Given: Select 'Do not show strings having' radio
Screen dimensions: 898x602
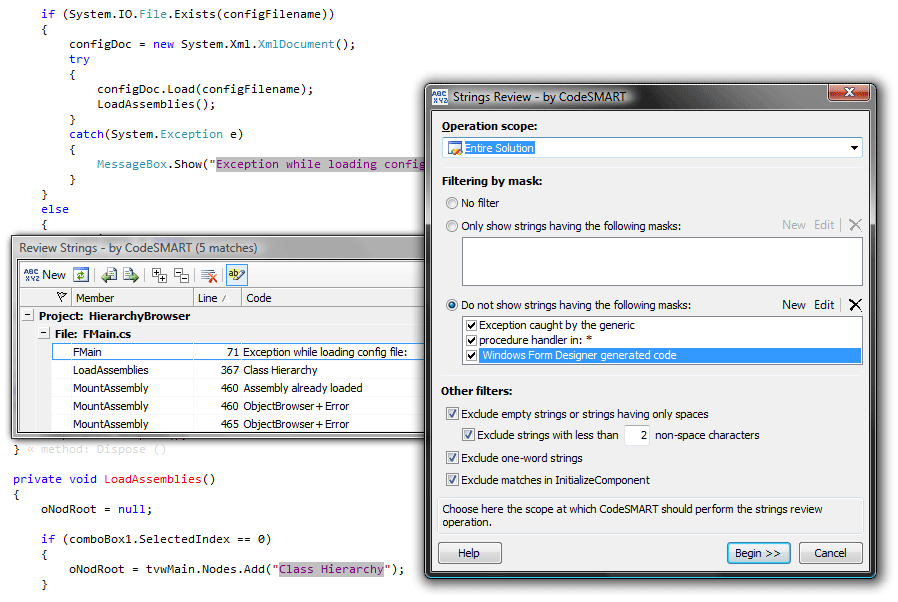Looking at the screenshot, I should pos(452,305).
